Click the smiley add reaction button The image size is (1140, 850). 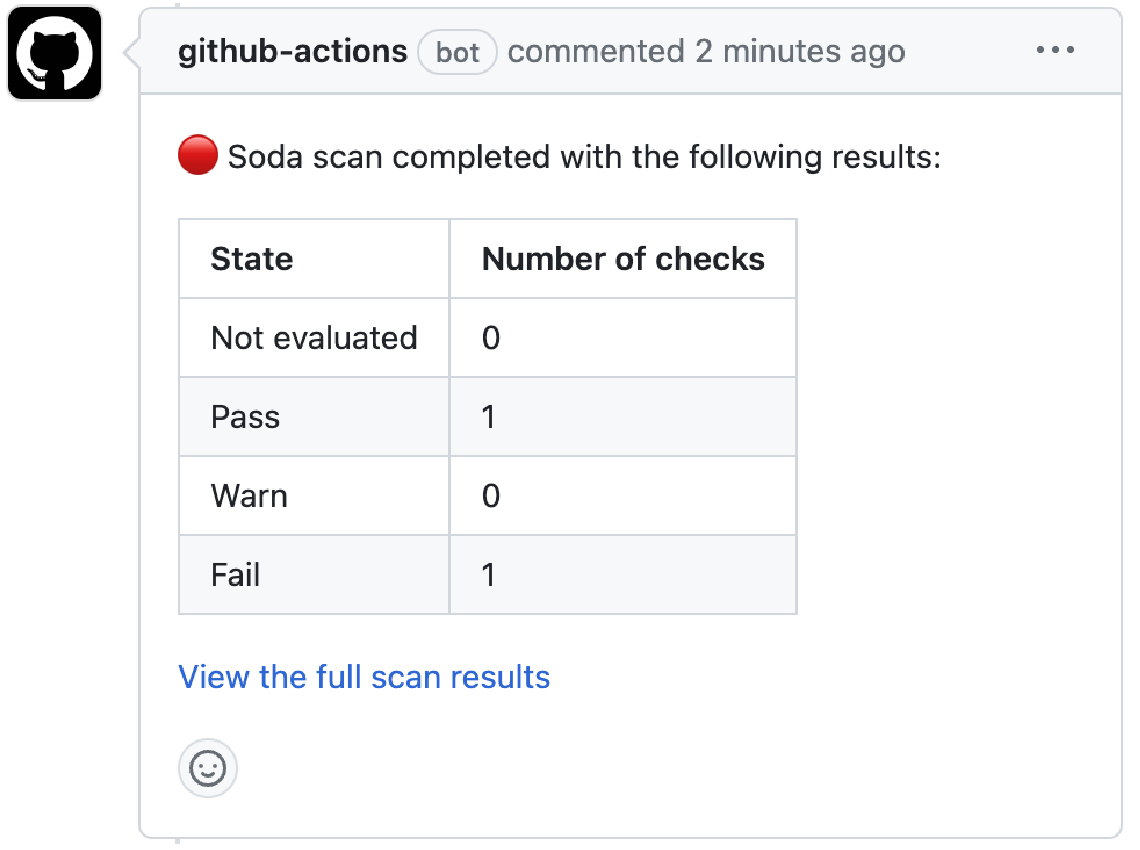(x=208, y=768)
